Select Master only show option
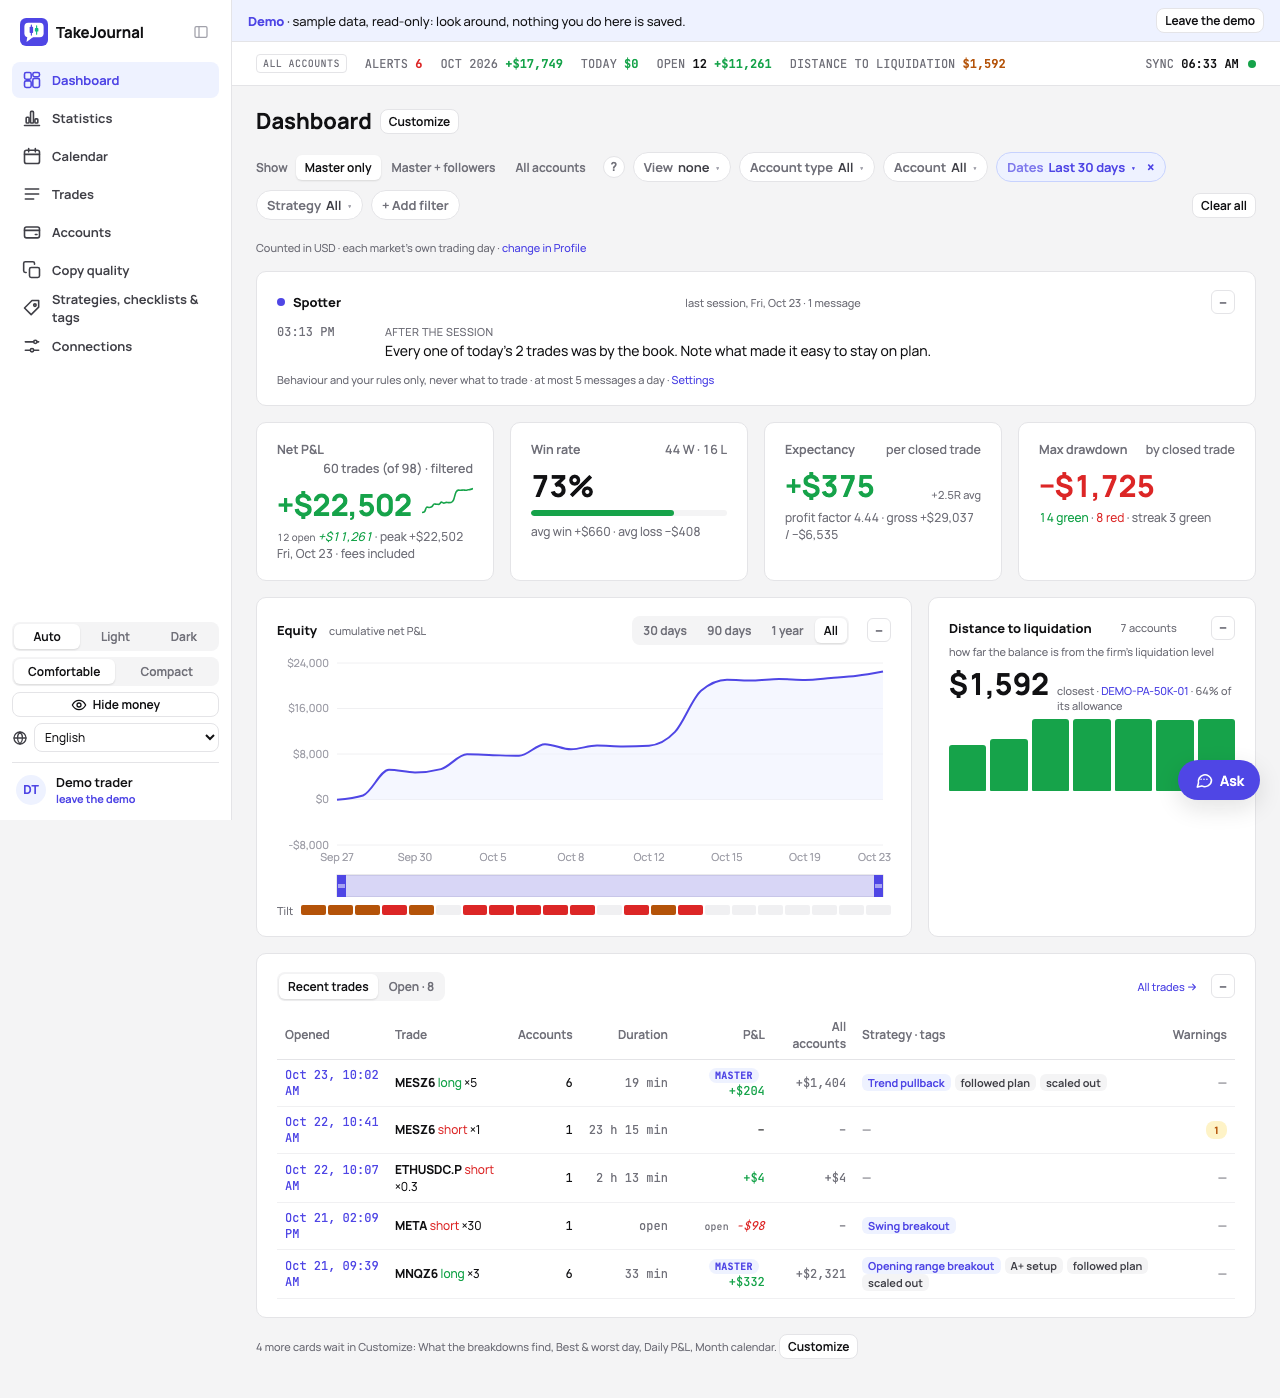This screenshot has width=1280, height=1398. tap(338, 167)
